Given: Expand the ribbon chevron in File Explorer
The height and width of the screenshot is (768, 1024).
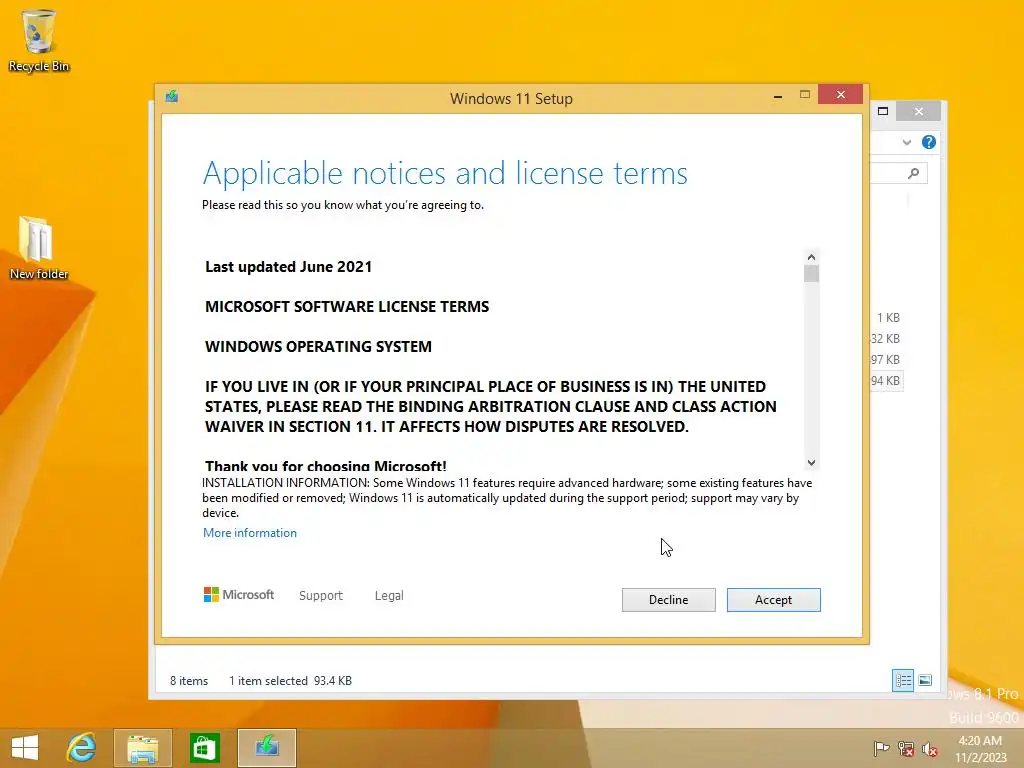Looking at the screenshot, I should tap(906, 142).
